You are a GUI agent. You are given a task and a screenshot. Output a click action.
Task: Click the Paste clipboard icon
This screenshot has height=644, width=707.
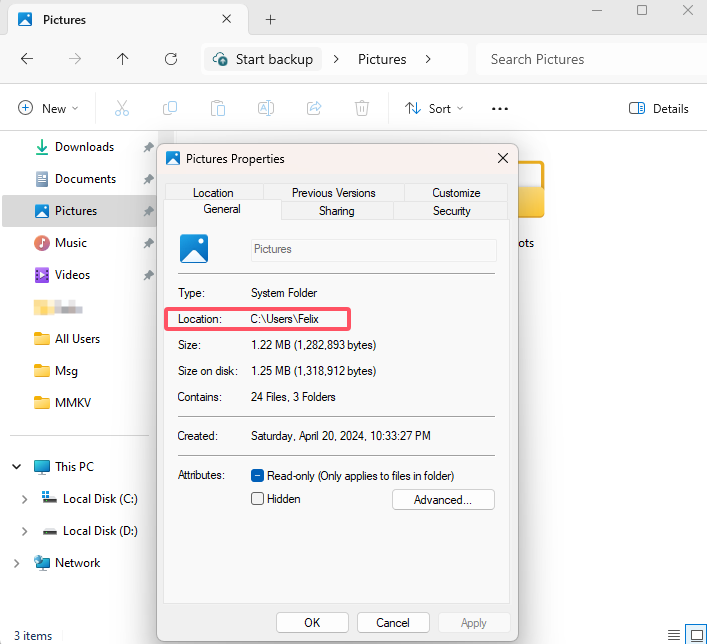tap(218, 108)
